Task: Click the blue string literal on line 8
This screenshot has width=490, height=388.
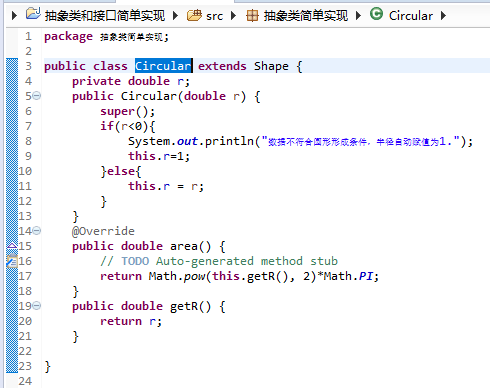Action: (361, 141)
